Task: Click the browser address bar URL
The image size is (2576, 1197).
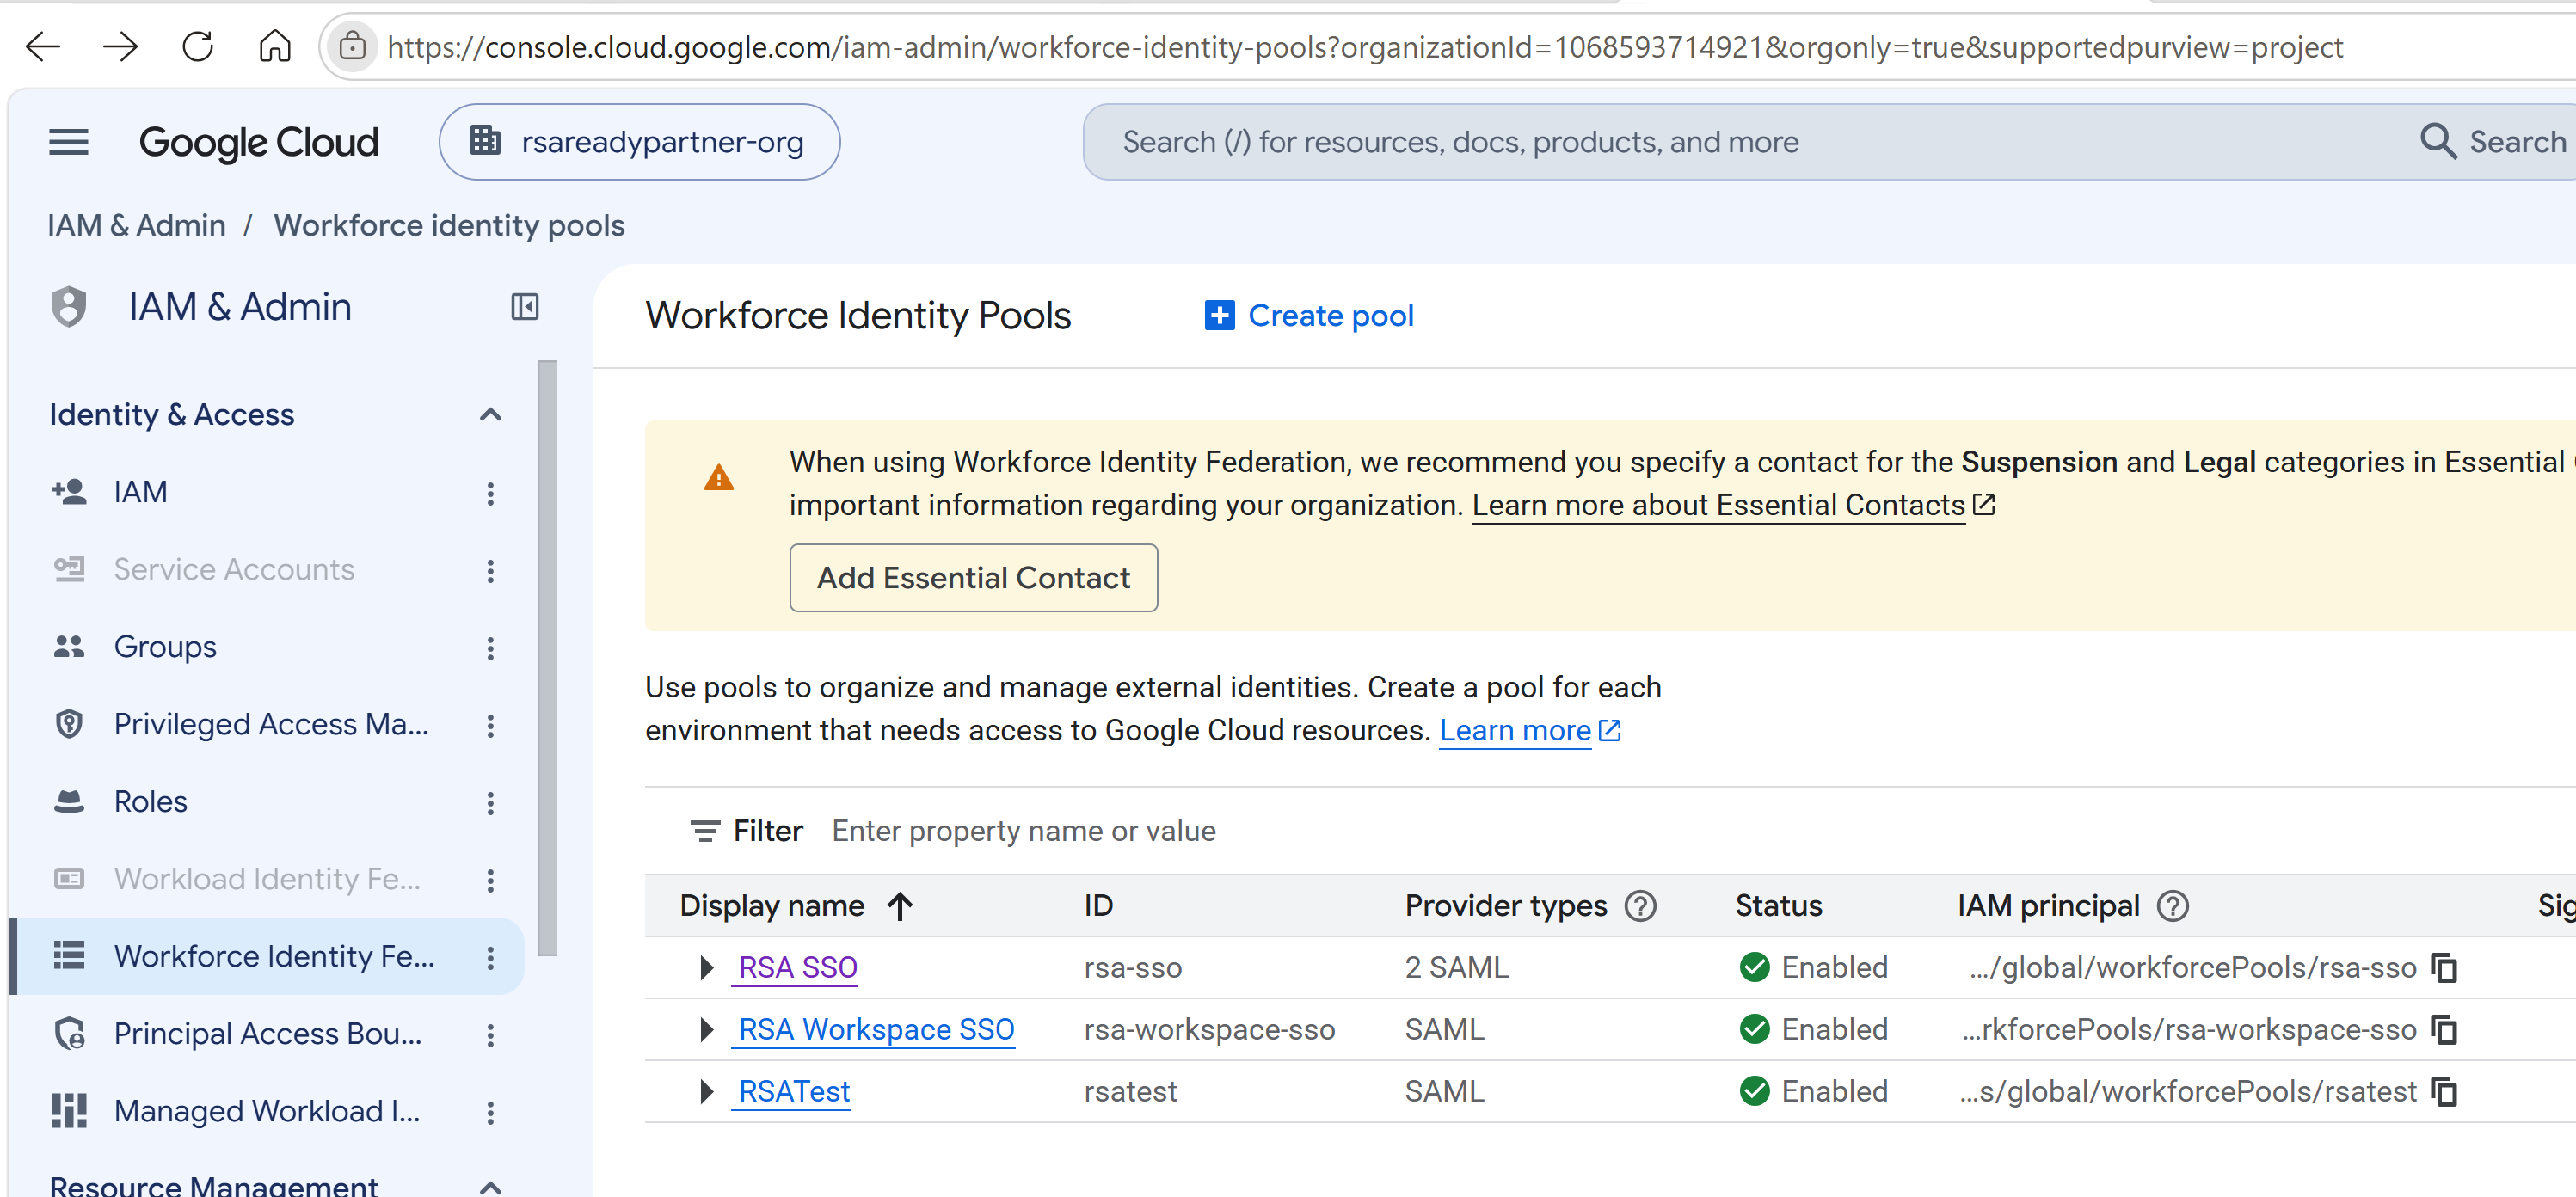Action: click(1365, 47)
